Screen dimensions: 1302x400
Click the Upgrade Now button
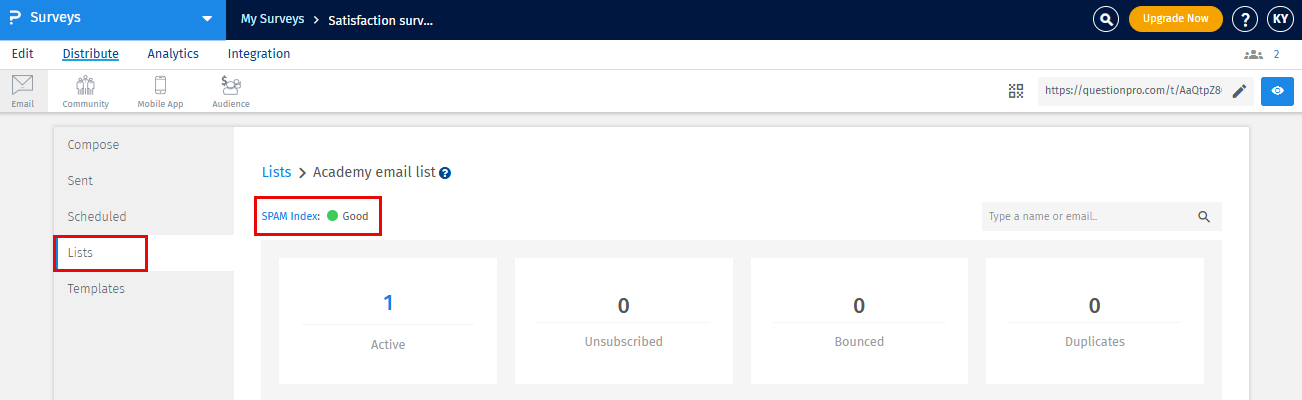pos(1176,19)
